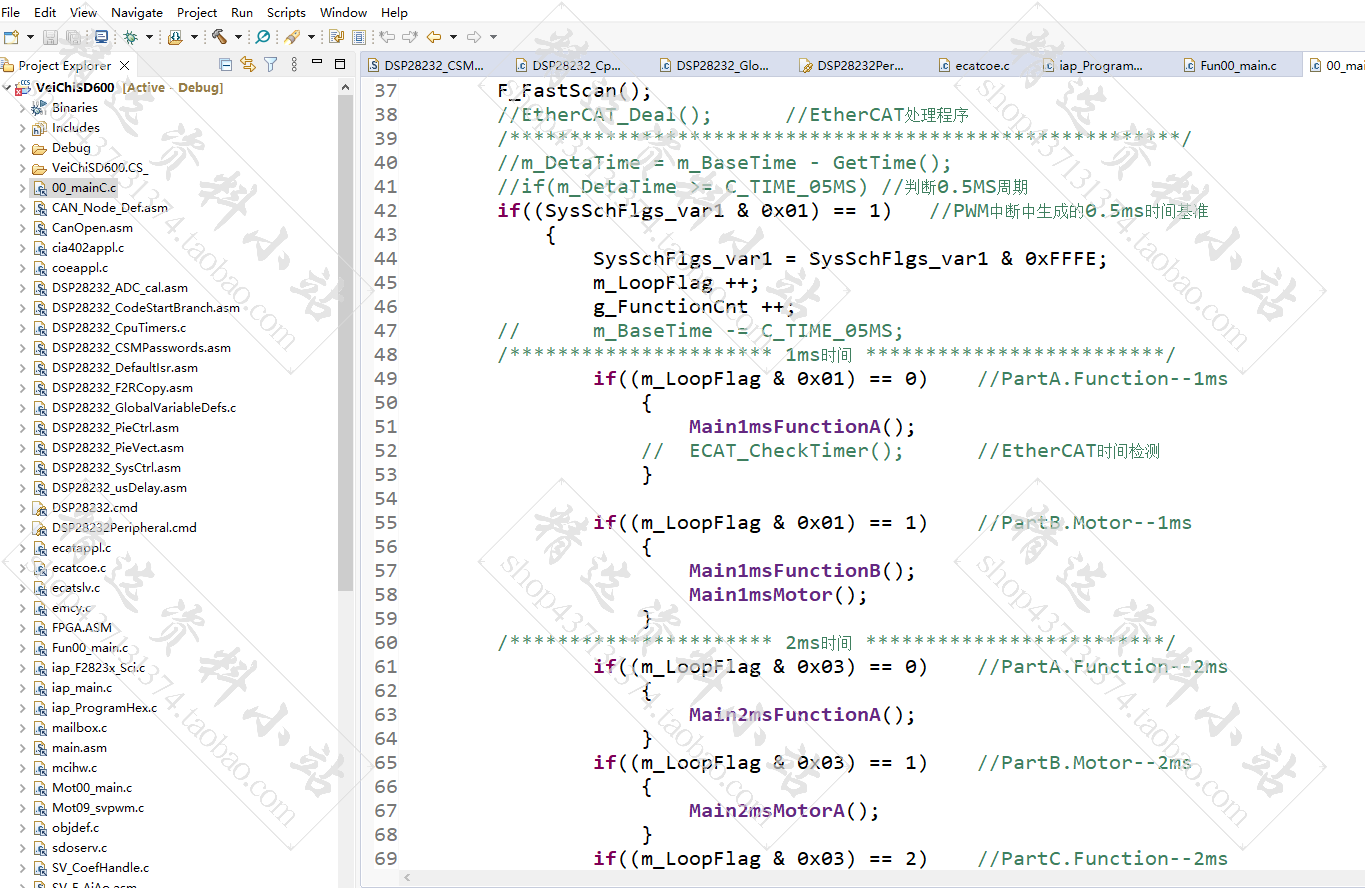Select DSP28232_SysCtrl.asm in tree

[x=116, y=468]
